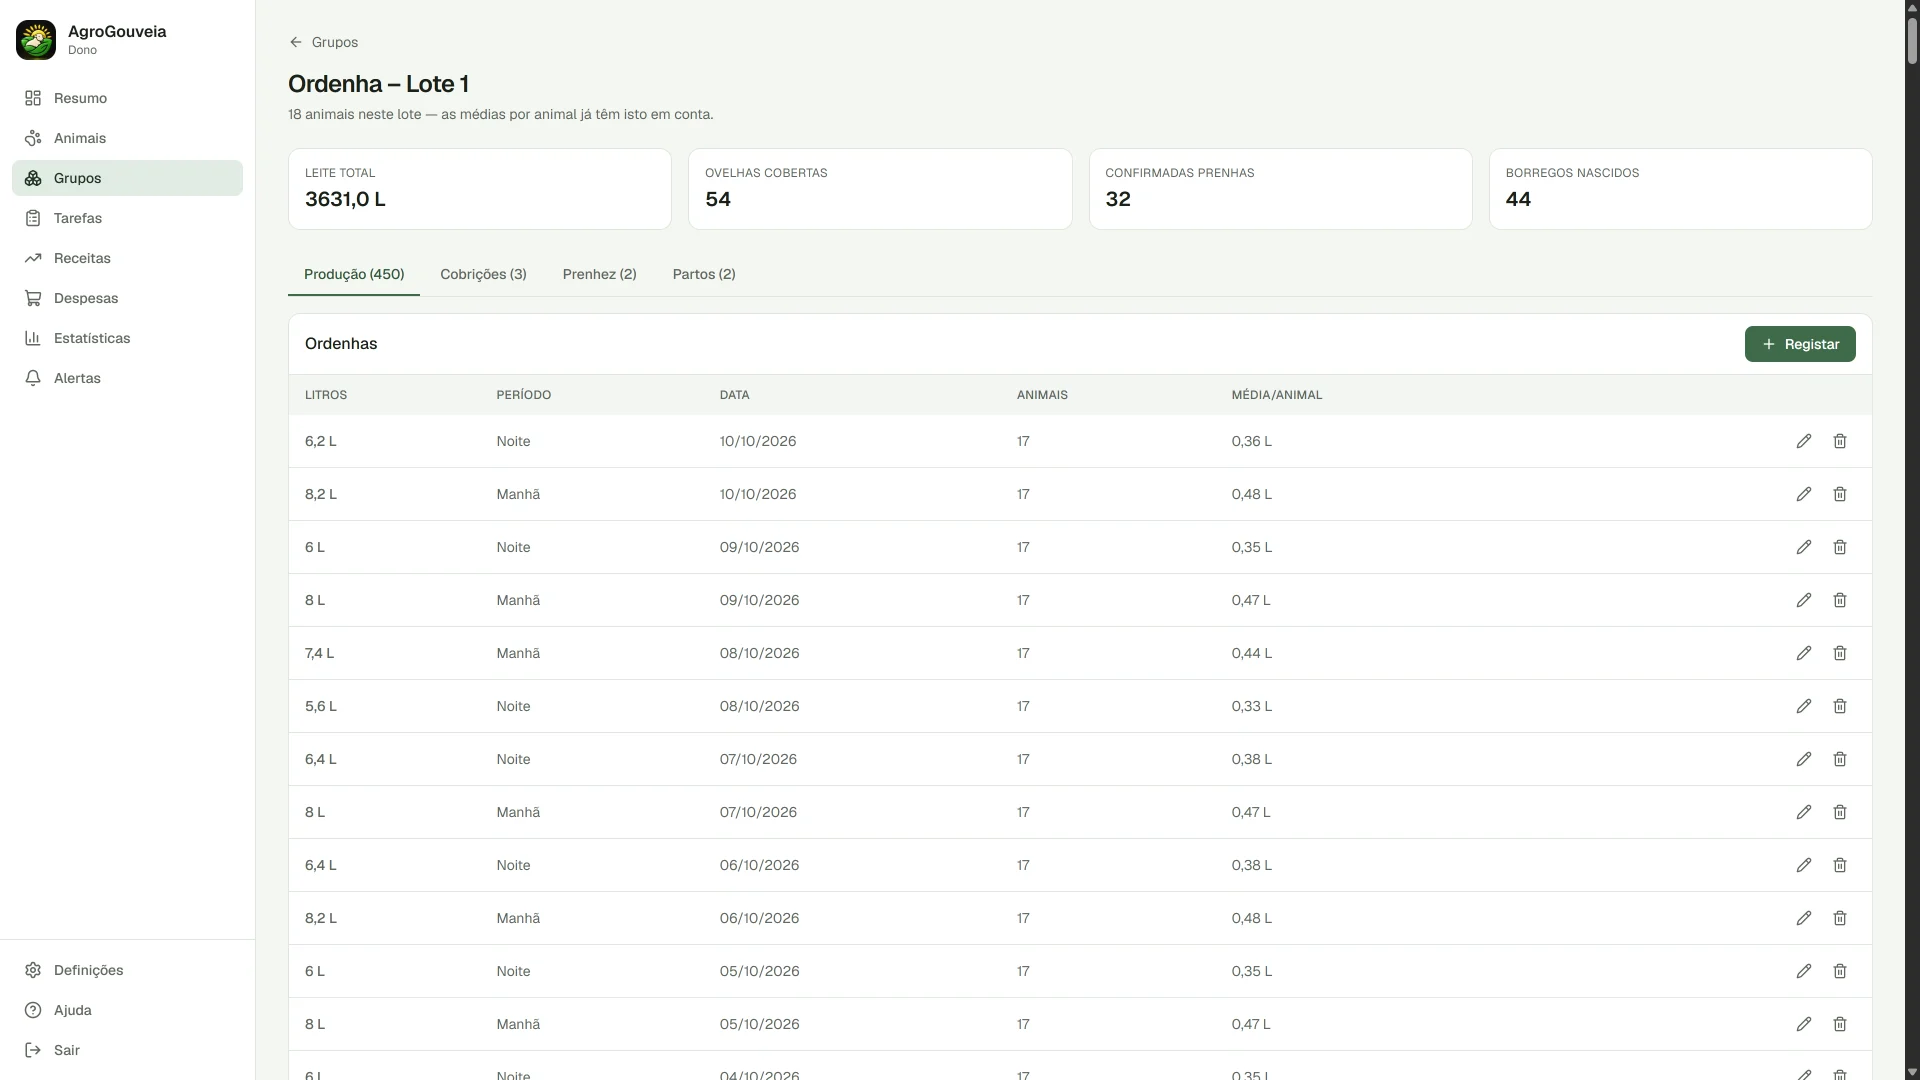The width and height of the screenshot is (1920, 1080).
Task: Delete the 8,2 L Manhã 10/10/2026 record
Action: [x=1839, y=494]
